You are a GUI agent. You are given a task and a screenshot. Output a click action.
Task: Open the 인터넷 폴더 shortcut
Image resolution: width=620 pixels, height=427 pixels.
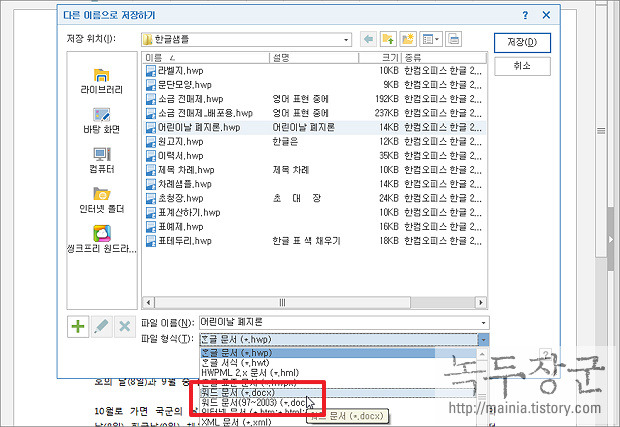[102, 200]
